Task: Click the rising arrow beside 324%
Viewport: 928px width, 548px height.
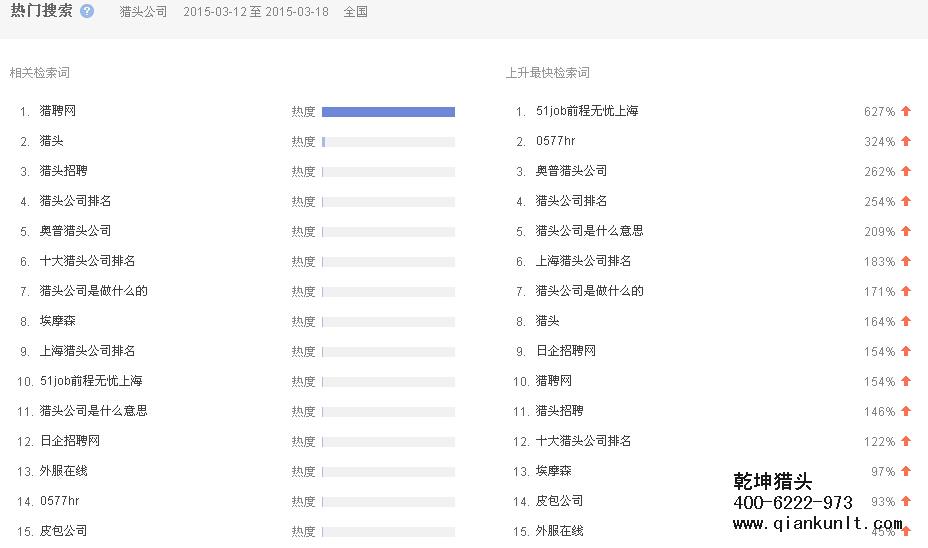Action: (906, 141)
